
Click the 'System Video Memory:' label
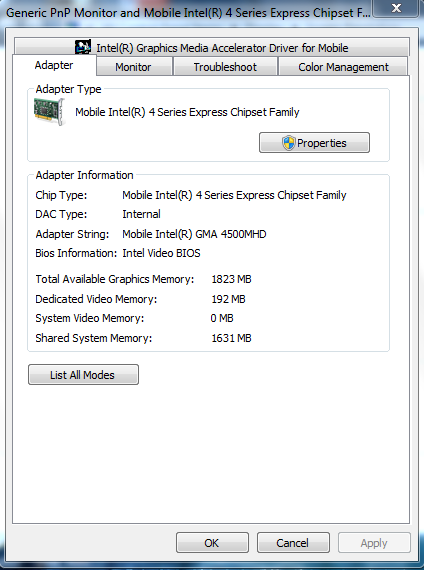(x=89, y=318)
